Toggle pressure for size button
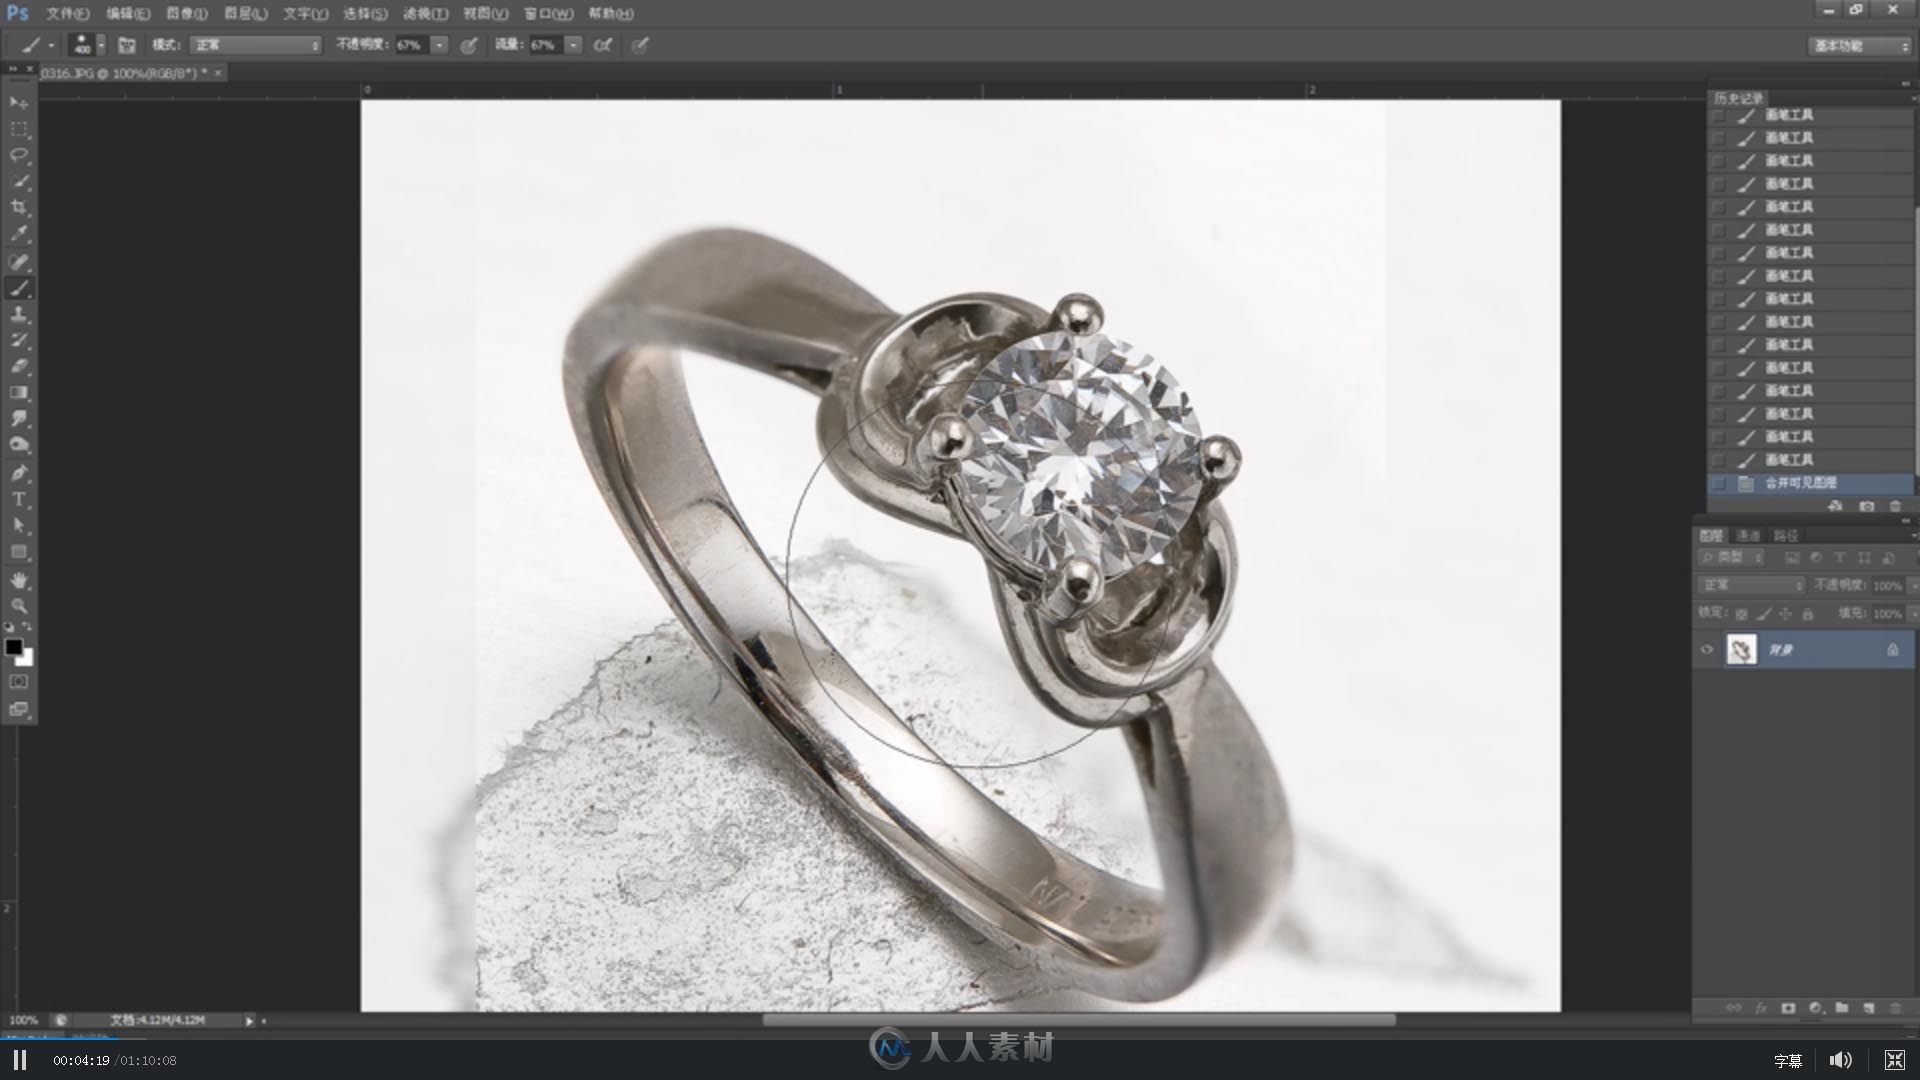Image resolution: width=1920 pixels, height=1080 pixels. pos(640,45)
